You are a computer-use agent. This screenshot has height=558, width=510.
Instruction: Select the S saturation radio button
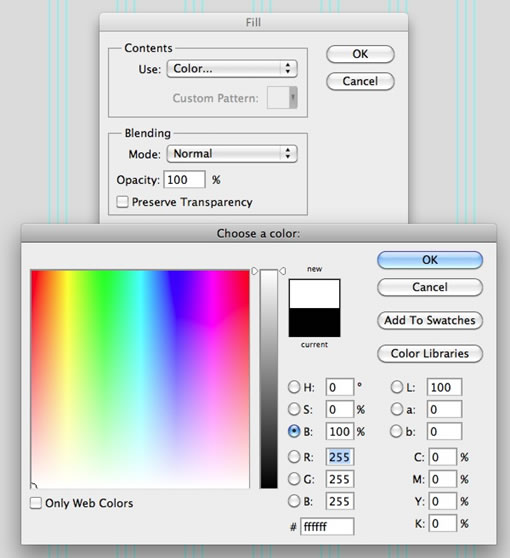tap(294, 409)
